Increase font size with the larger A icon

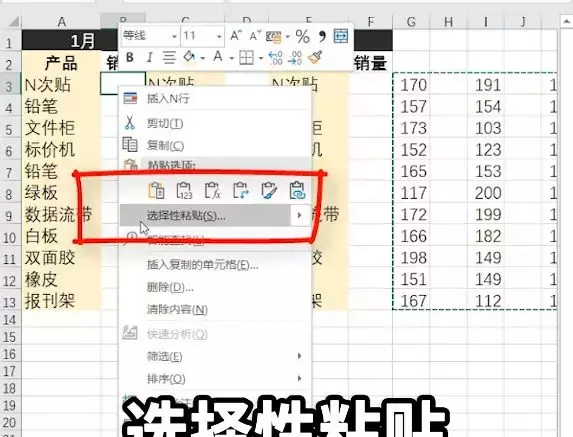click(x=236, y=36)
